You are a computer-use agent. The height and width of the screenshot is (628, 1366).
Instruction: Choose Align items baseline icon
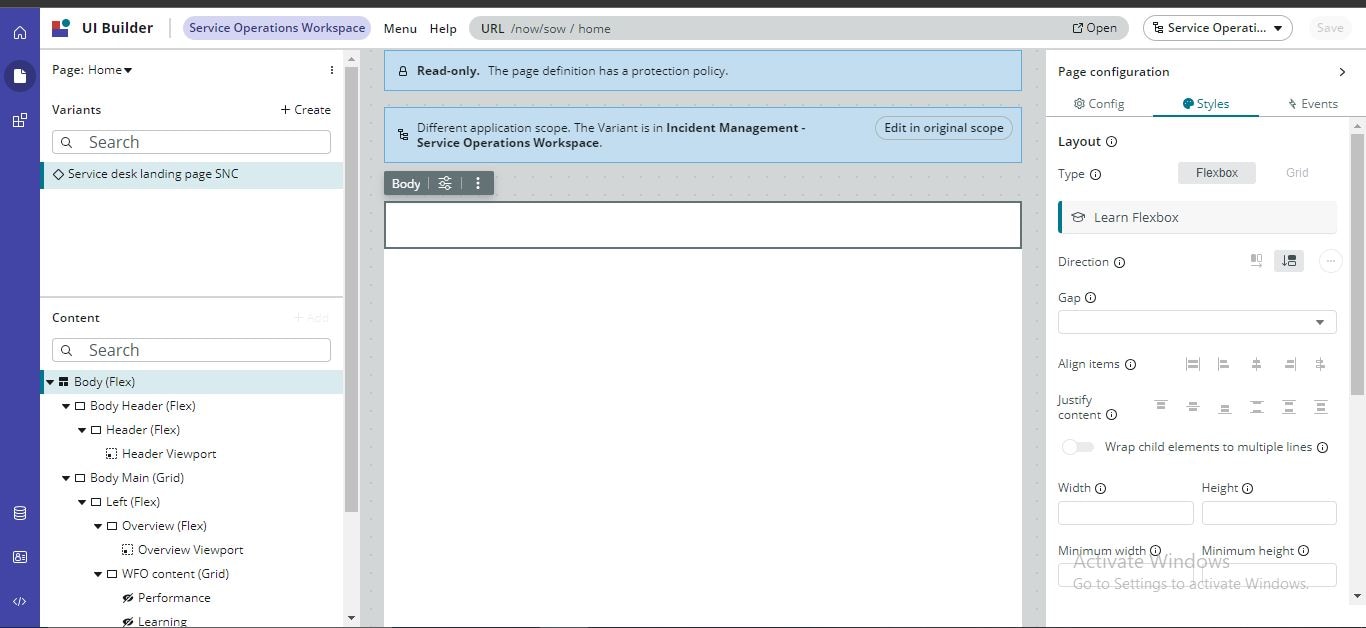[x=1320, y=365]
